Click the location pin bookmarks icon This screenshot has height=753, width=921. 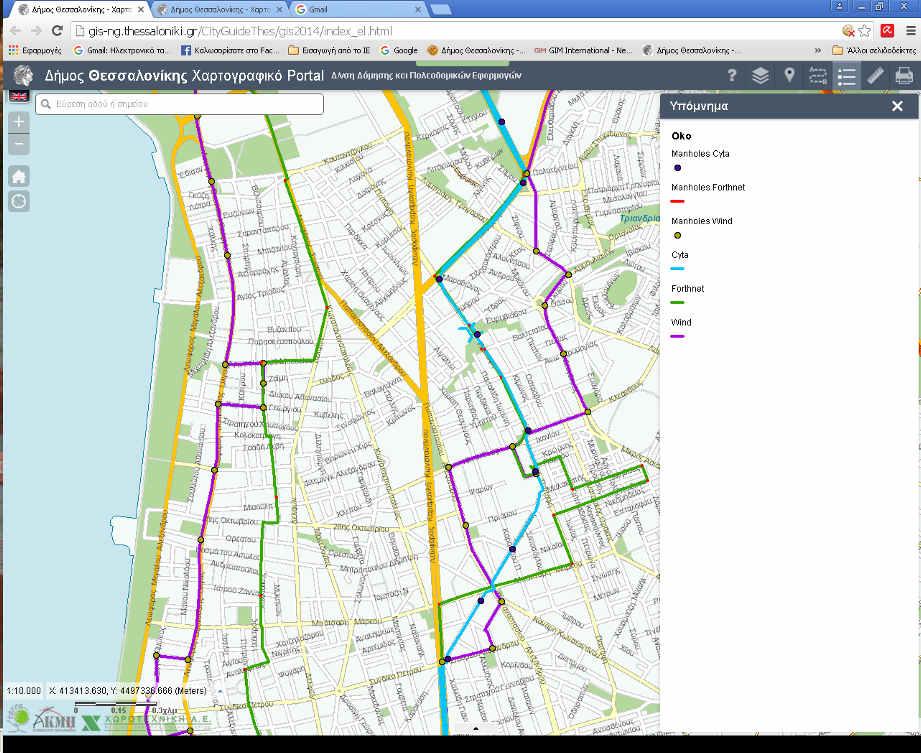(x=789, y=75)
